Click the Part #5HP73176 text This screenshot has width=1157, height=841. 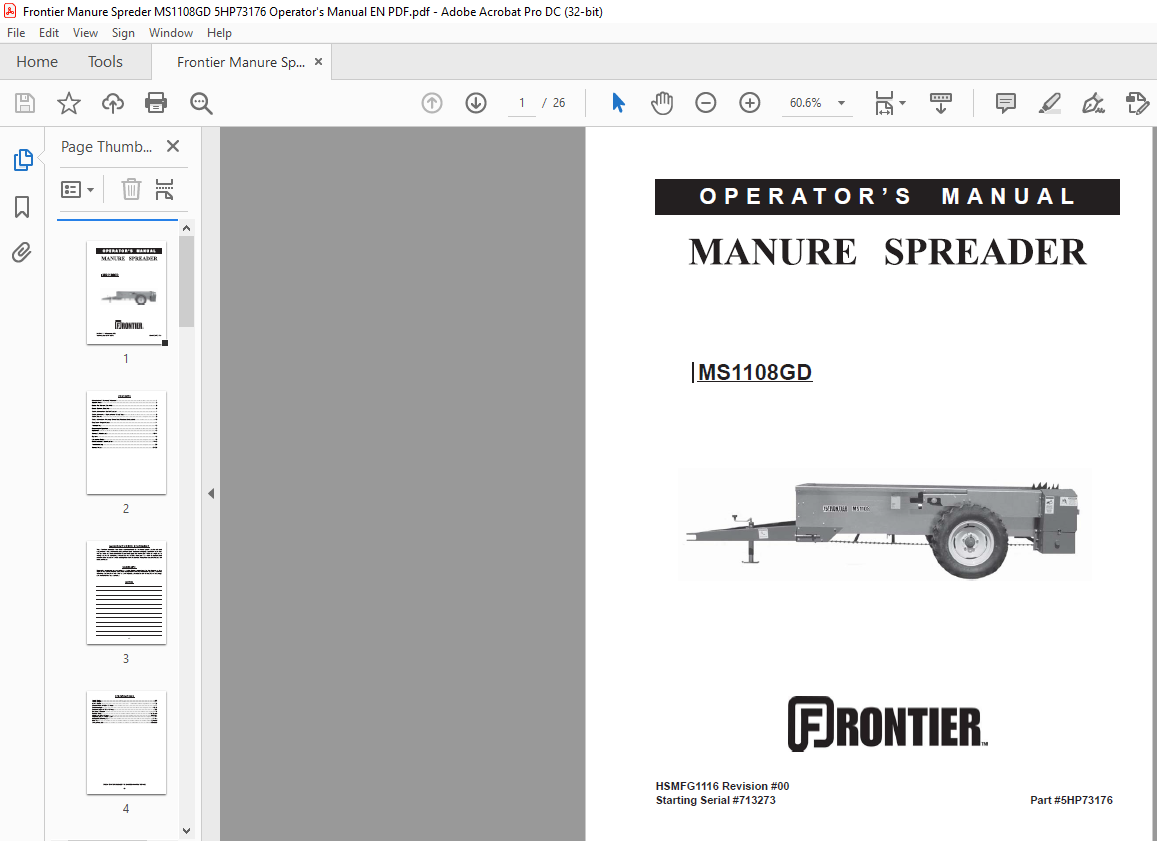click(x=1071, y=800)
